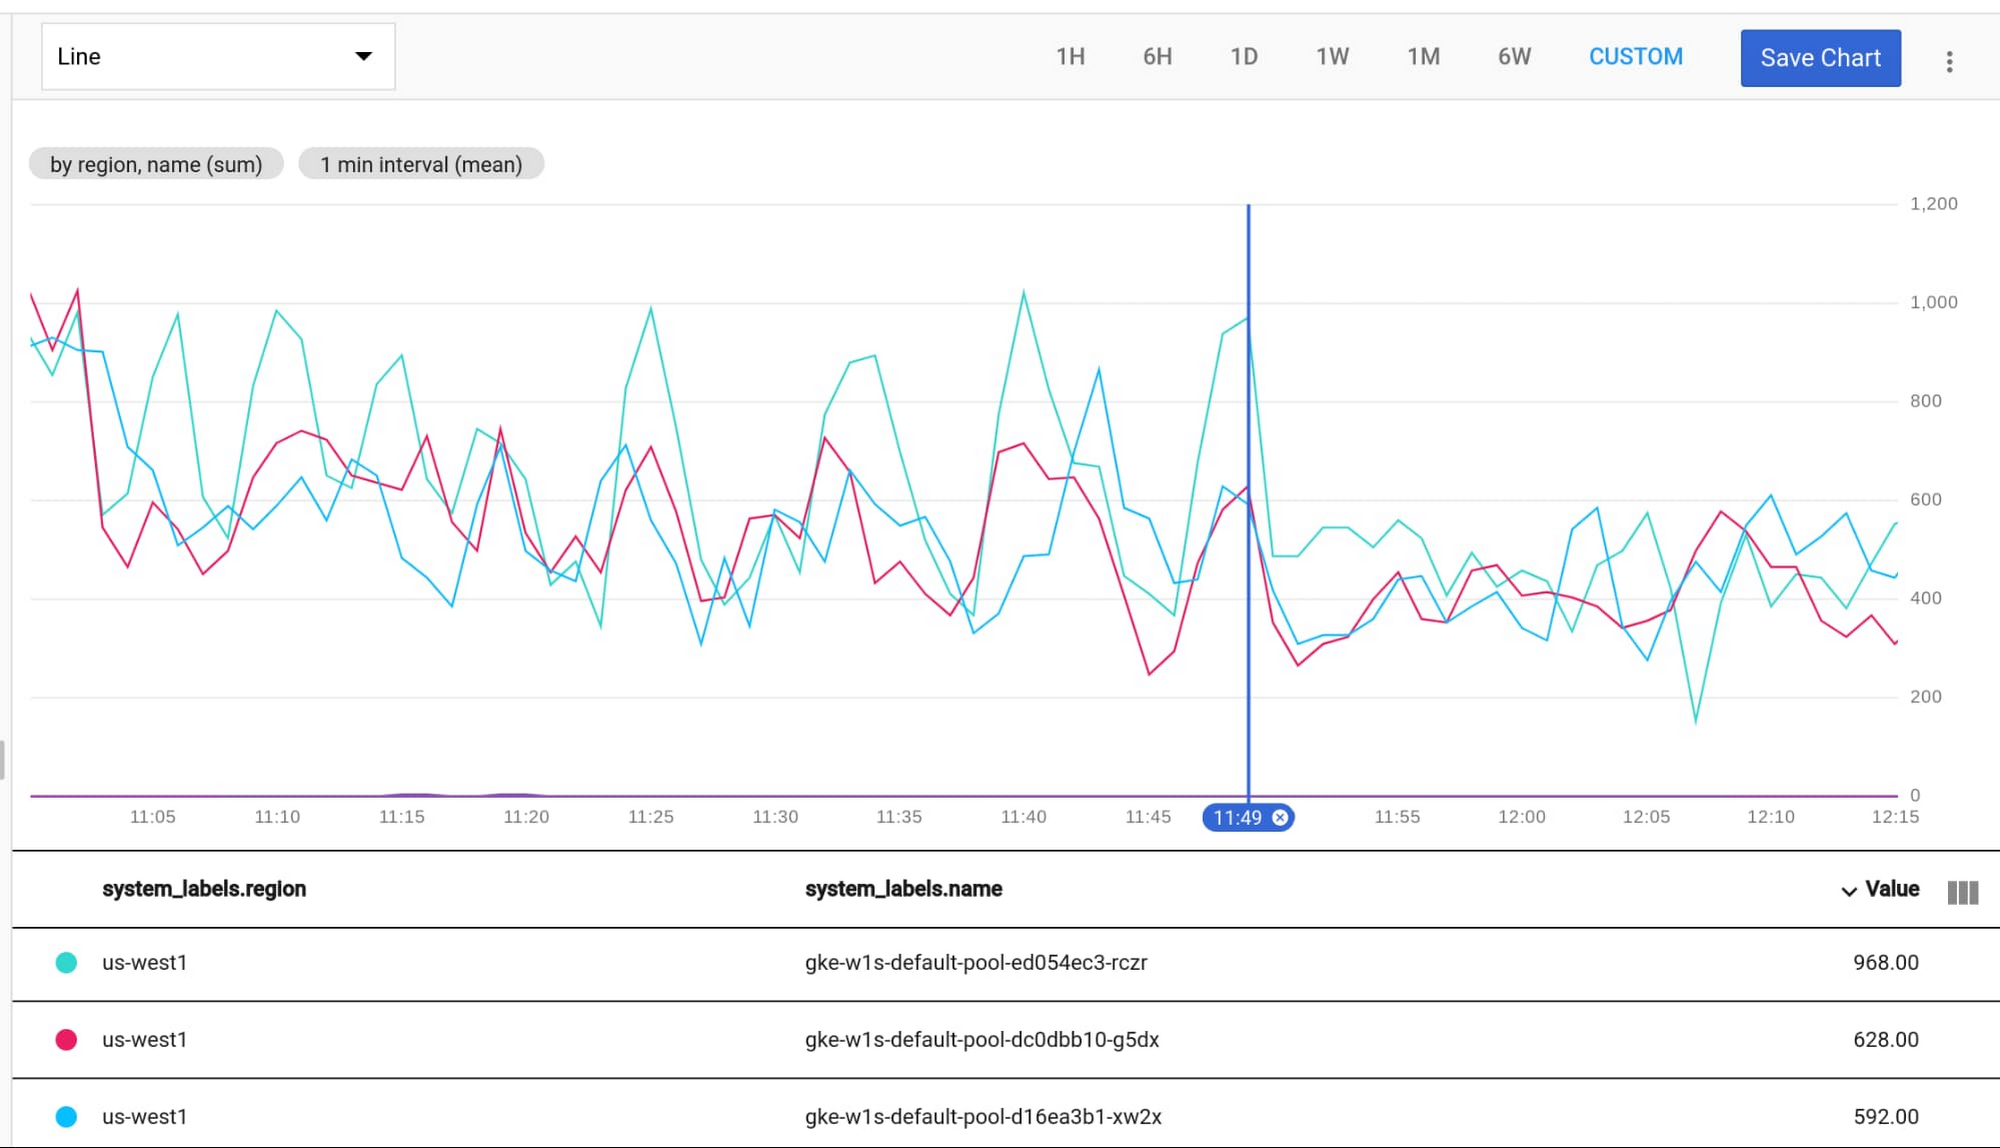Click the pink legend dot for dc0dbb10-g5dx
The width and height of the screenshot is (2000, 1148).
click(66, 1040)
